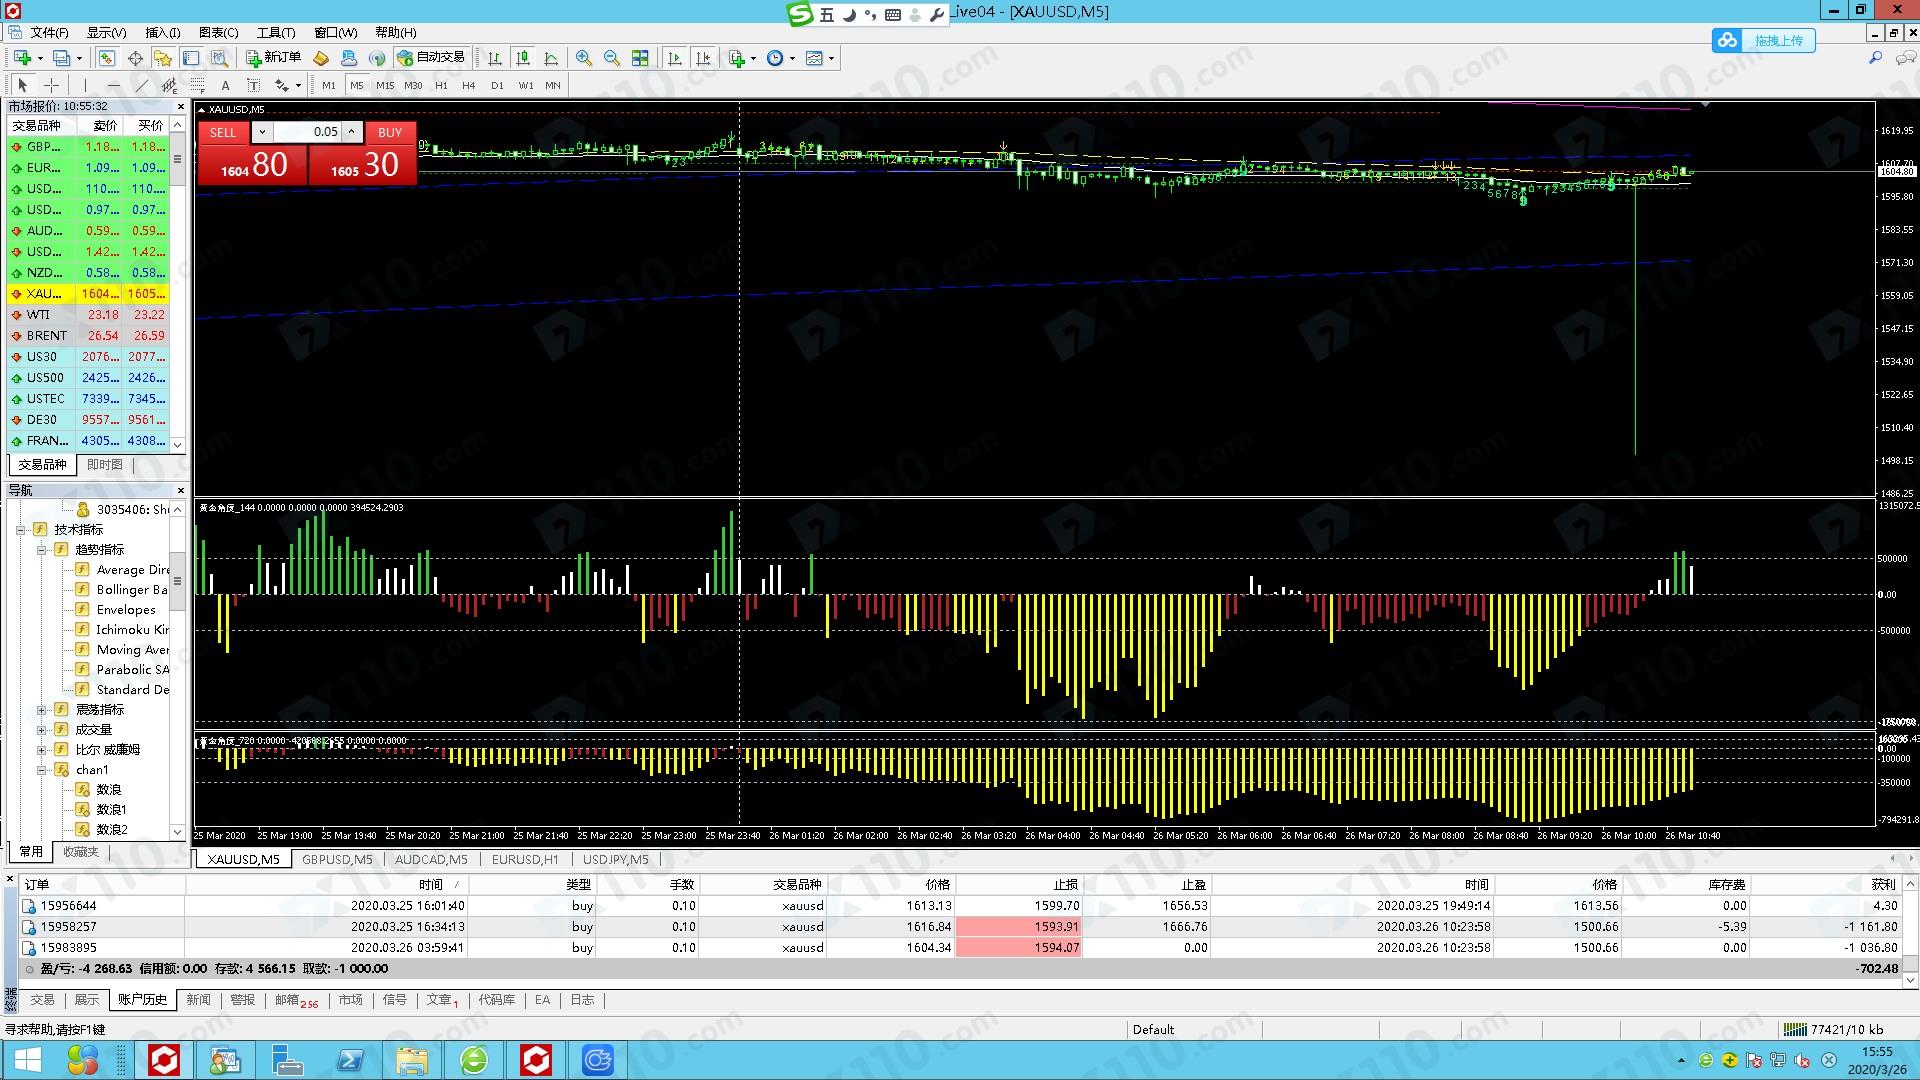Click the BUY button

pos(390,132)
